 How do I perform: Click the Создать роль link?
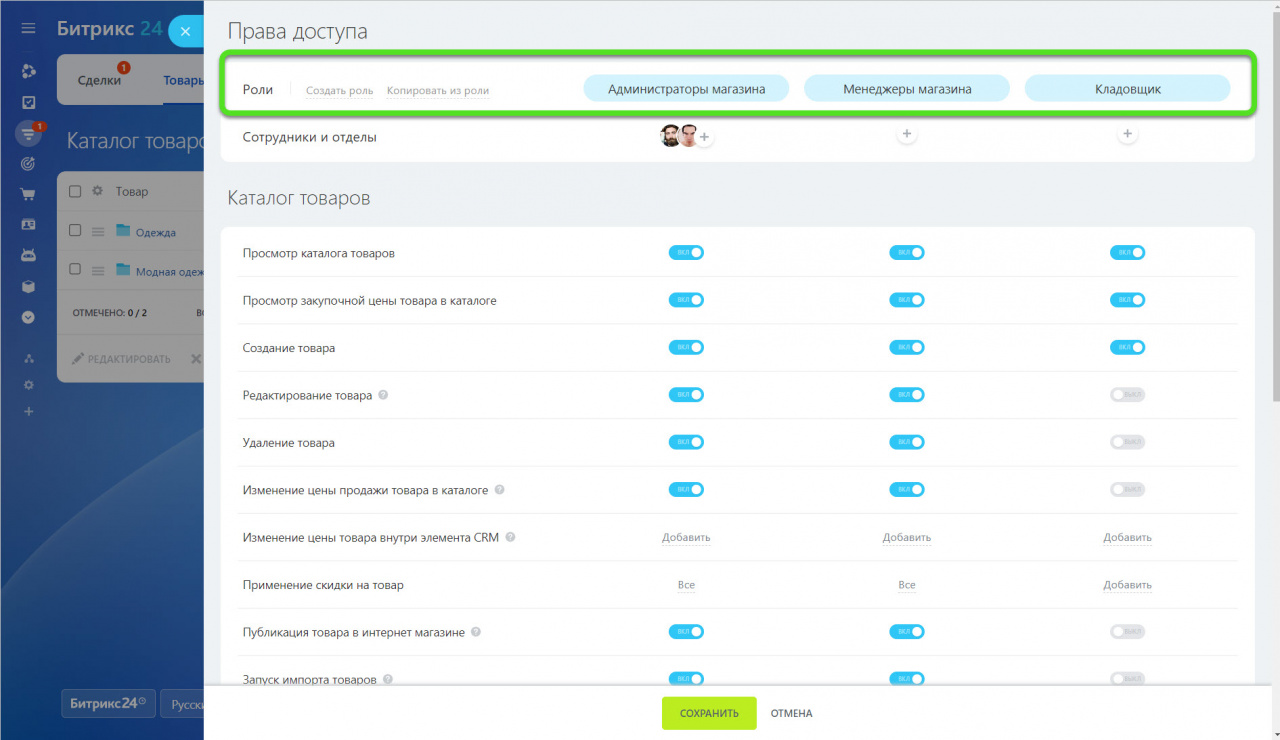(339, 91)
